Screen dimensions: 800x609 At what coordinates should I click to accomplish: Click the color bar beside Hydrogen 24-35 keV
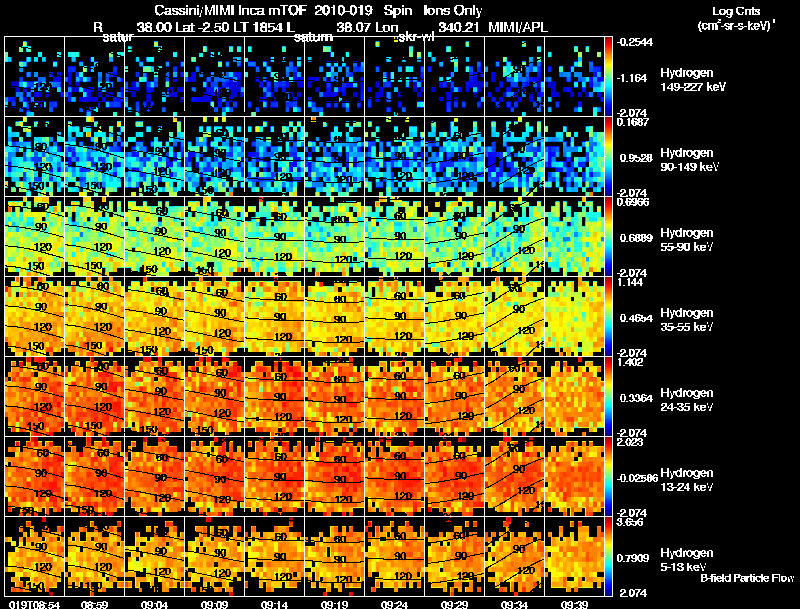click(x=608, y=396)
